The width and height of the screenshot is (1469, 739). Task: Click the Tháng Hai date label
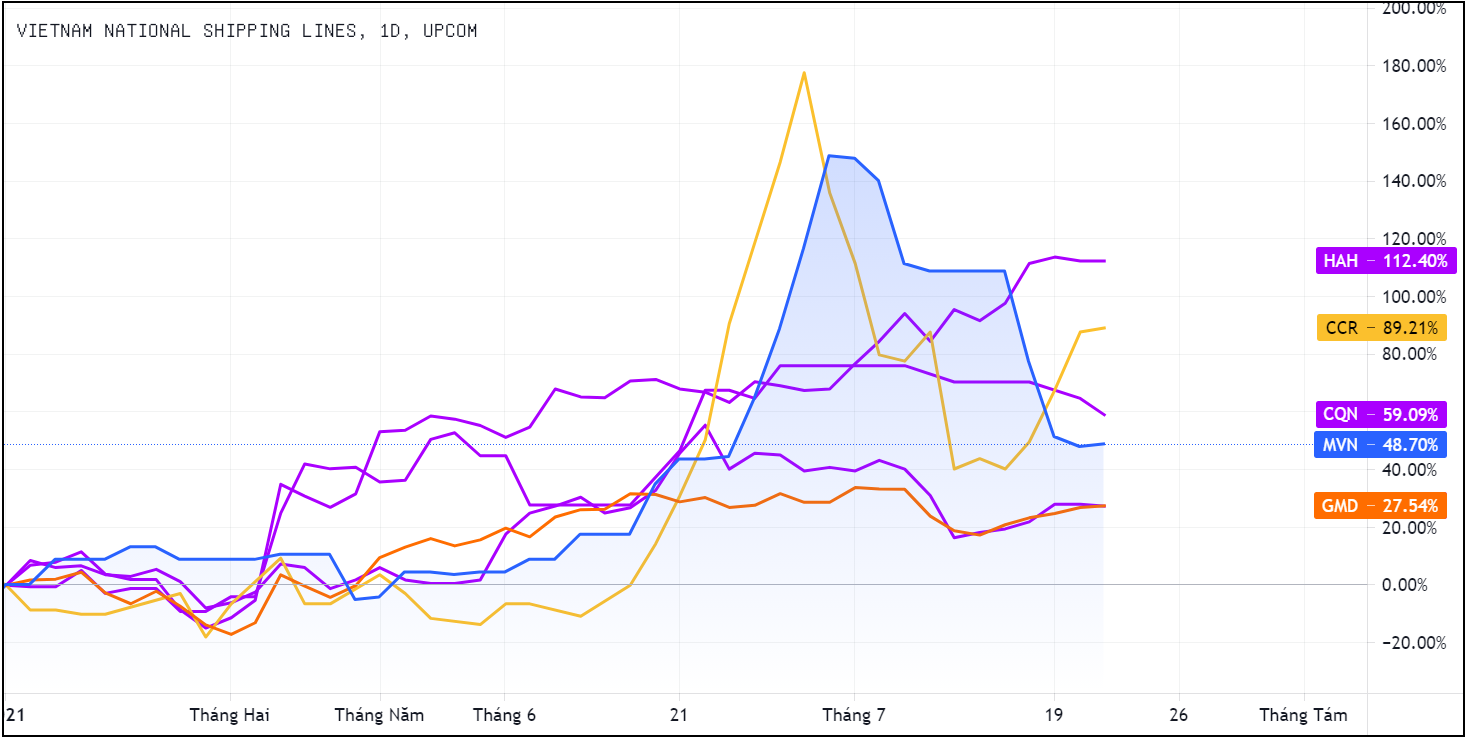230,715
